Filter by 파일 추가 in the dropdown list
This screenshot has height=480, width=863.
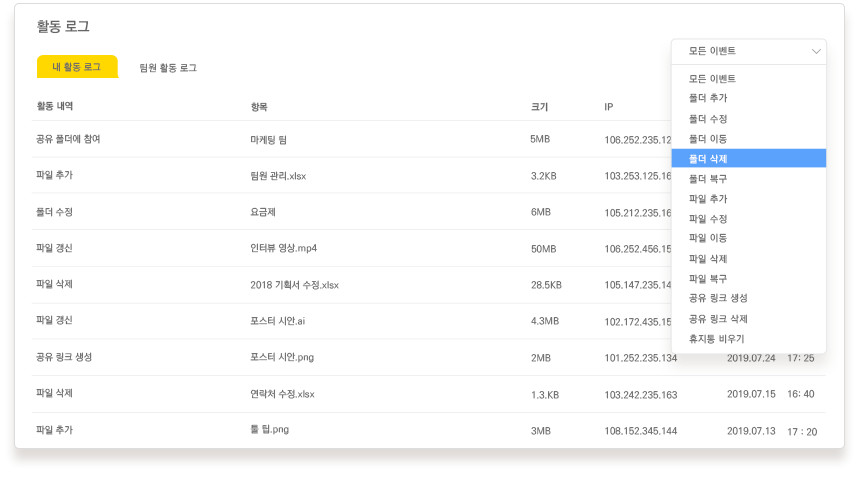(x=708, y=198)
